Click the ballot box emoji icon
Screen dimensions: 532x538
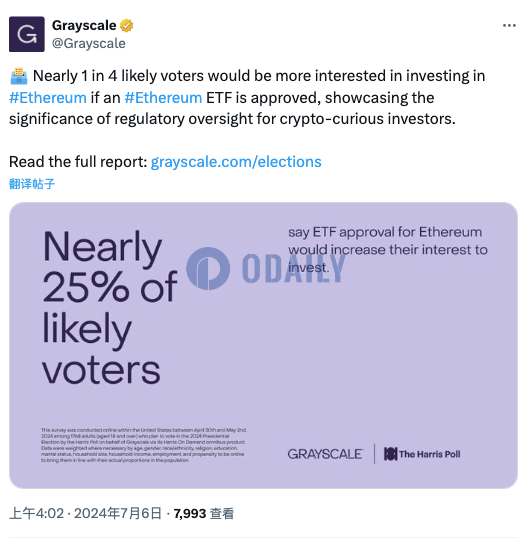coord(19,76)
